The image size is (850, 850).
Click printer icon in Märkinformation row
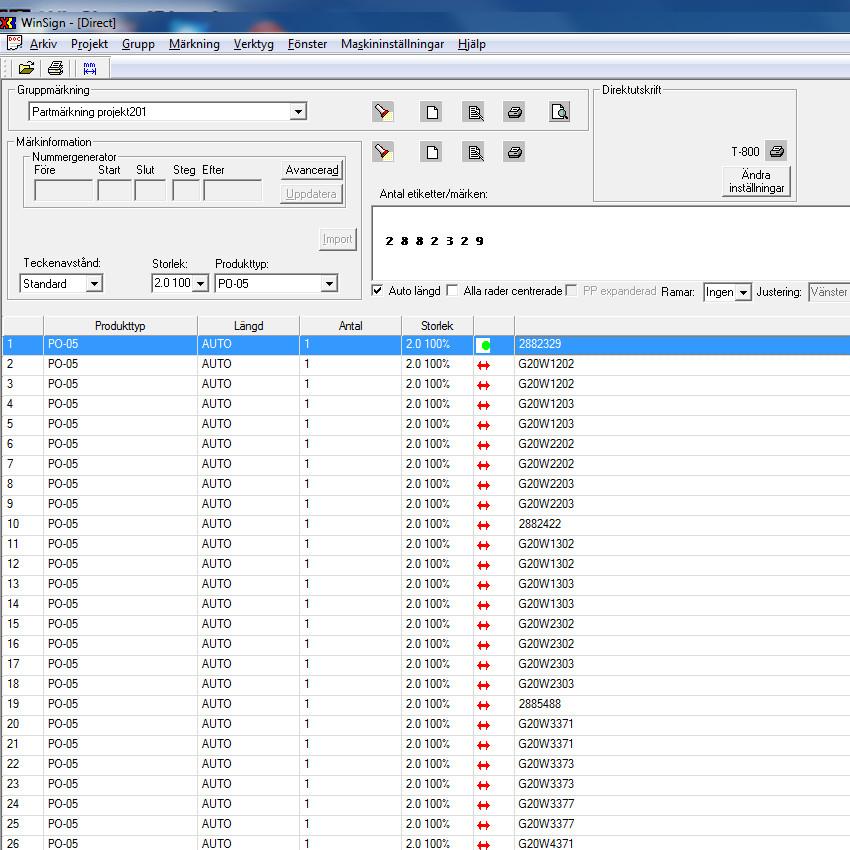point(514,152)
